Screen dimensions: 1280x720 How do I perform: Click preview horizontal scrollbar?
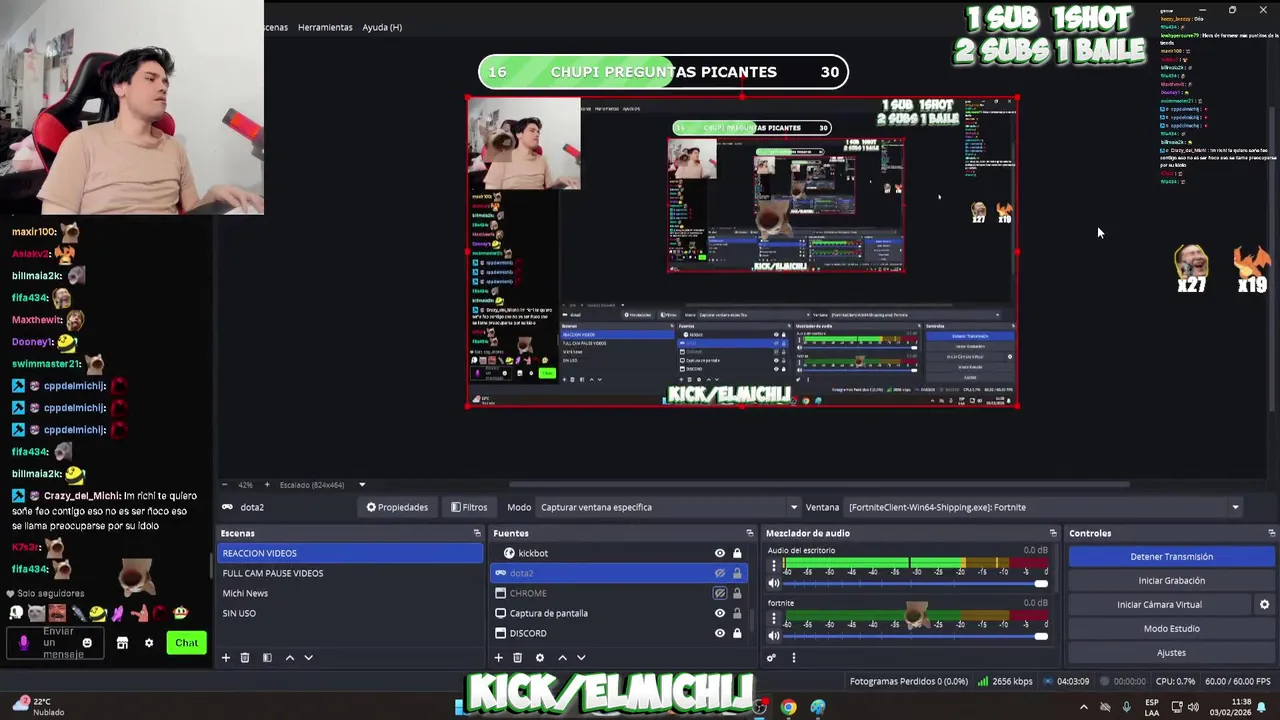coord(820,485)
